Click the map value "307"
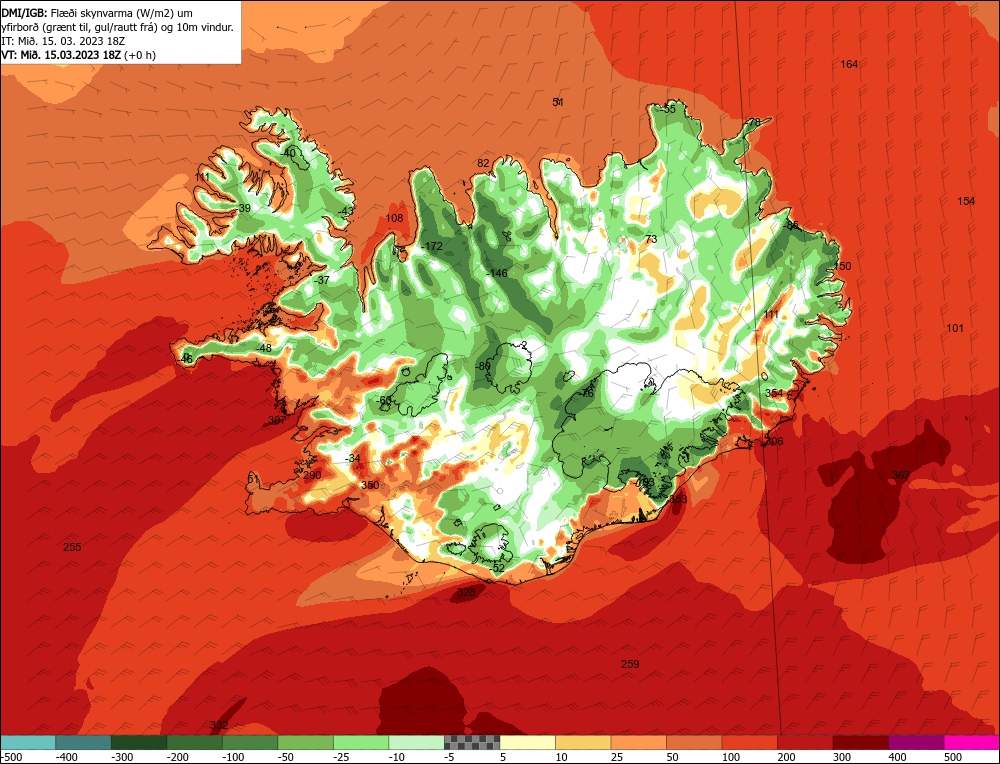This screenshot has height=764, width=1000. point(277,420)
